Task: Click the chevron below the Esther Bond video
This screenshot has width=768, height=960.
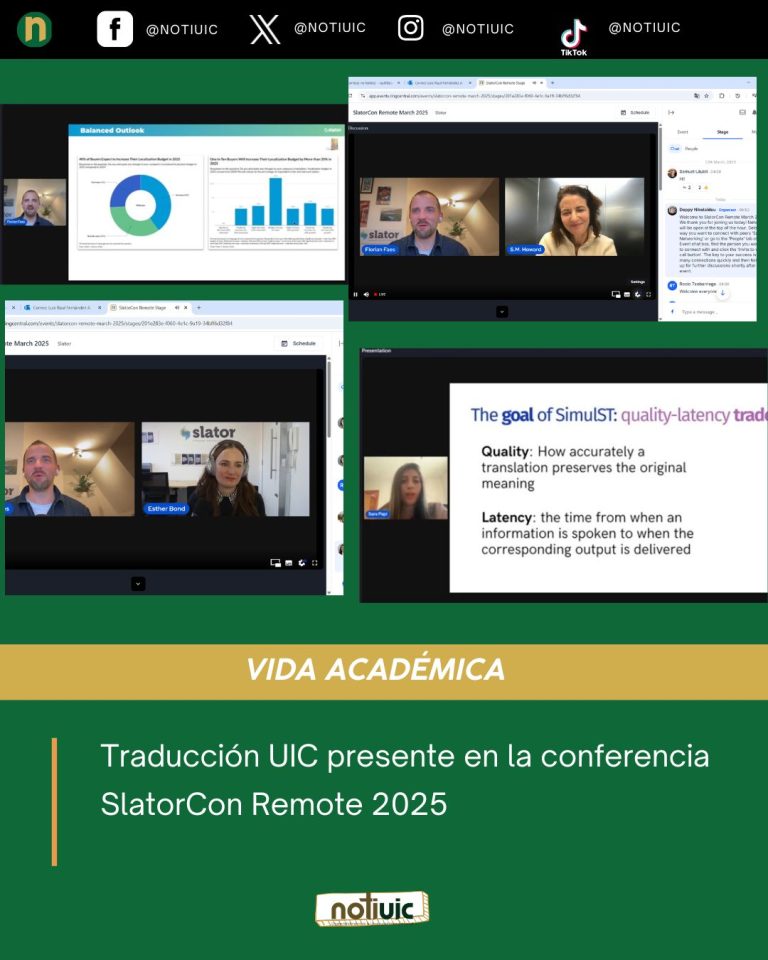Action: 138,583
